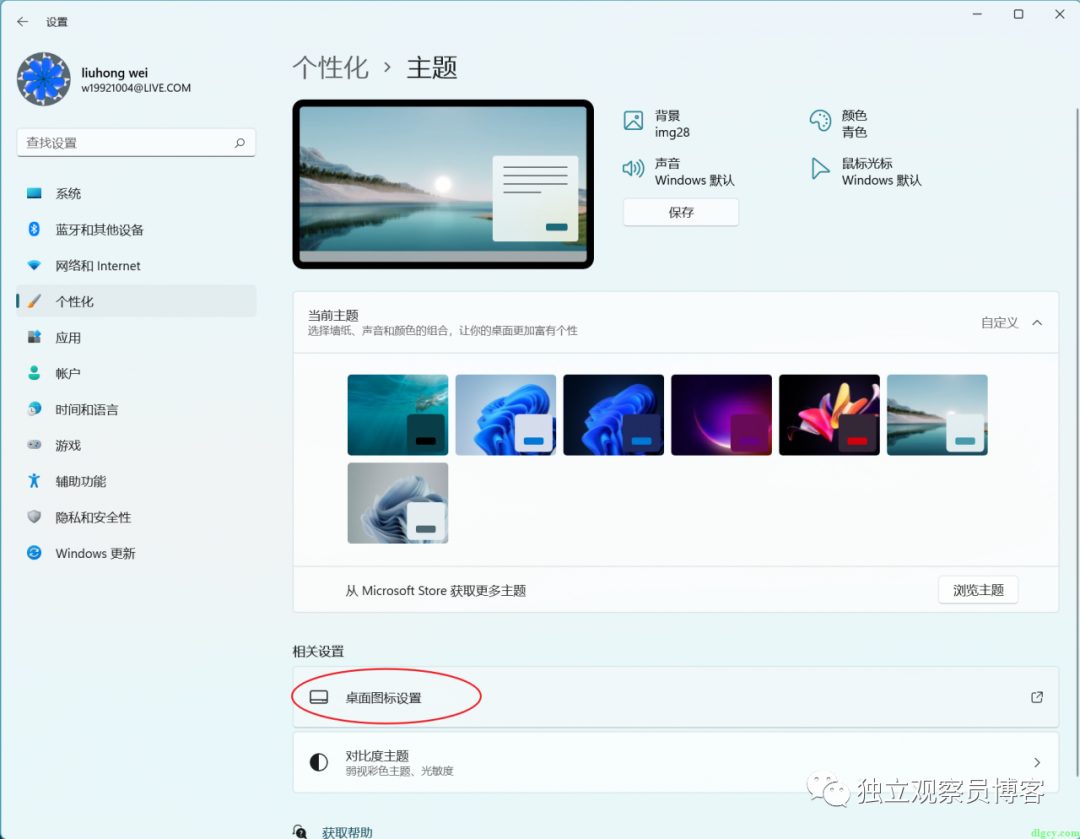The width and height of the screenshot is (1080, 839).
Task: Click the 网络和 Internet Wi-Fi icon
Action: tap(34, 265)
